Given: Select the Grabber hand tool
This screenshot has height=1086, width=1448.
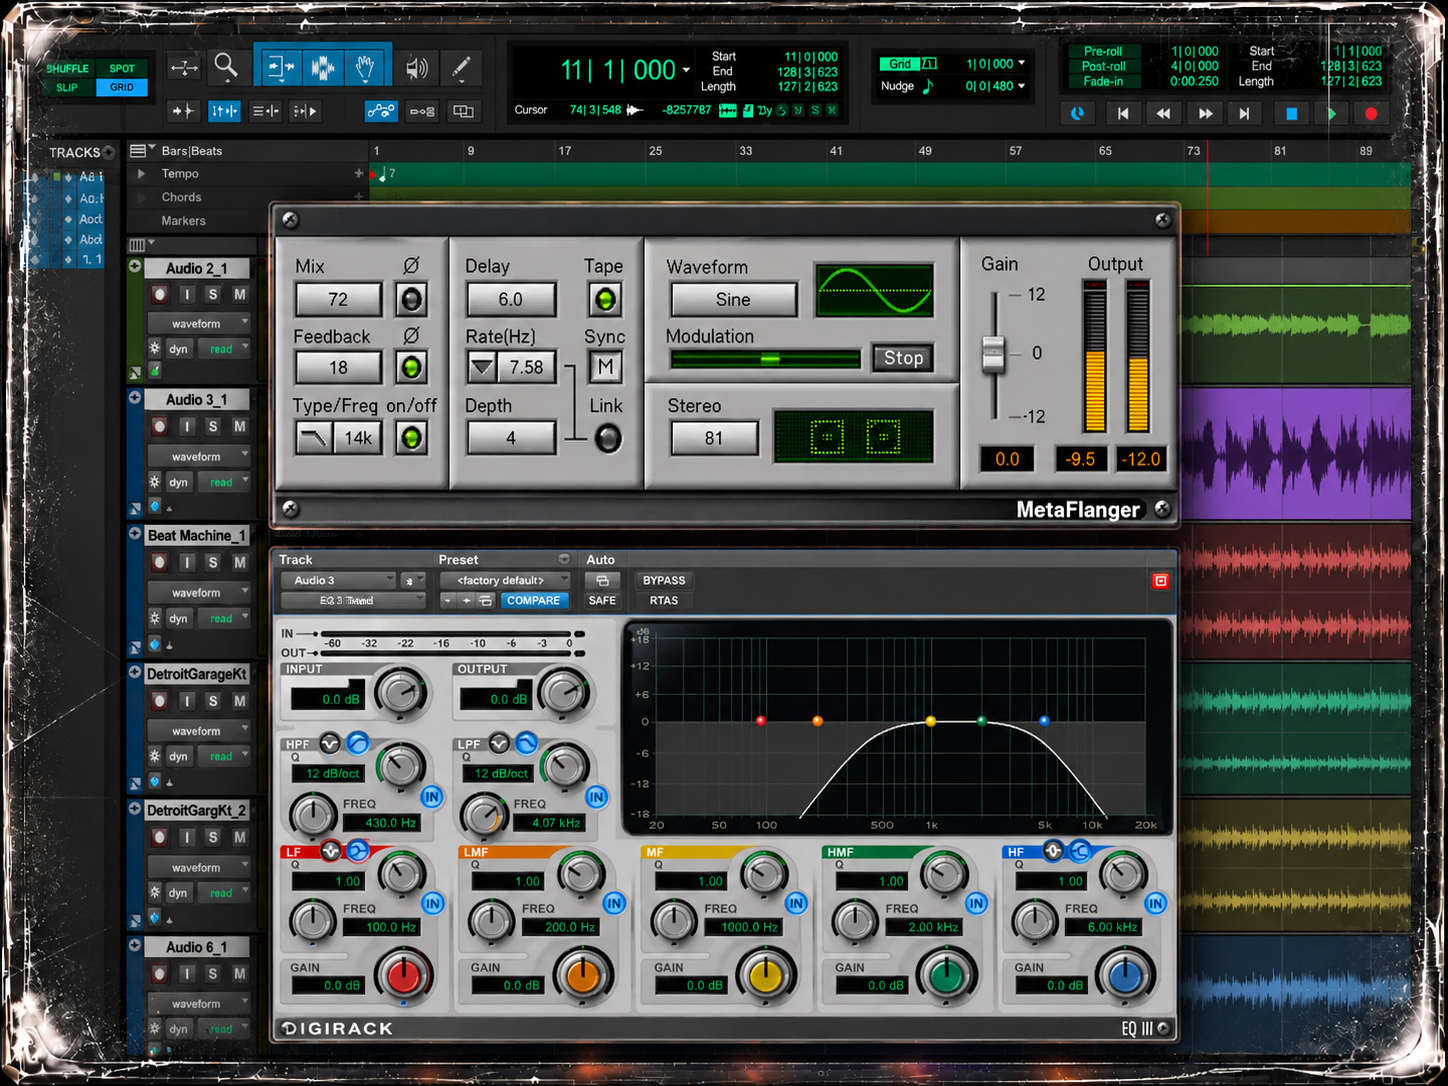Looking at the screenshot, I should [x=366, y=67].
